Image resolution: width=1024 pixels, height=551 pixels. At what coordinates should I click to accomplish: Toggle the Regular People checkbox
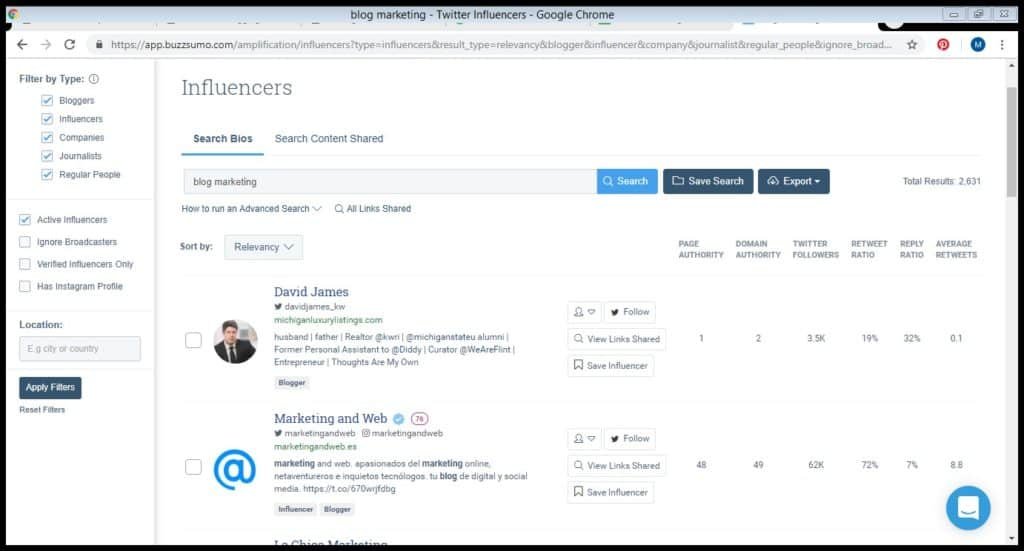(x=47, y=174)
